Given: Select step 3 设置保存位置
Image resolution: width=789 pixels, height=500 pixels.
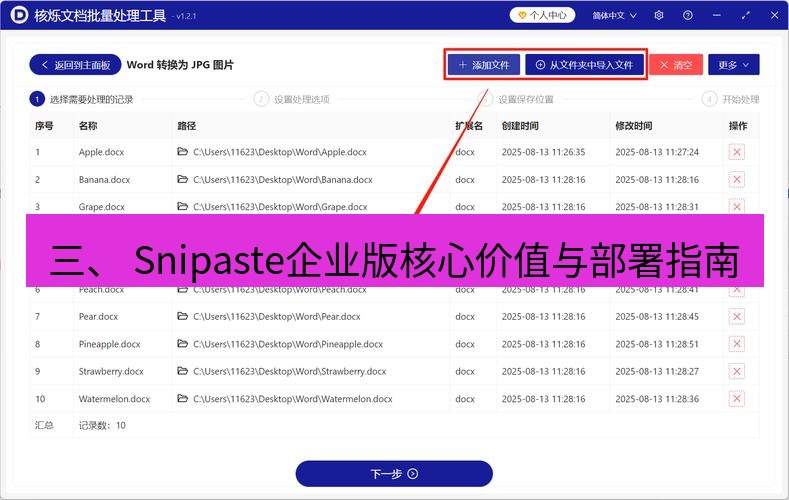Looking at the screenshot, I should 516,99.
